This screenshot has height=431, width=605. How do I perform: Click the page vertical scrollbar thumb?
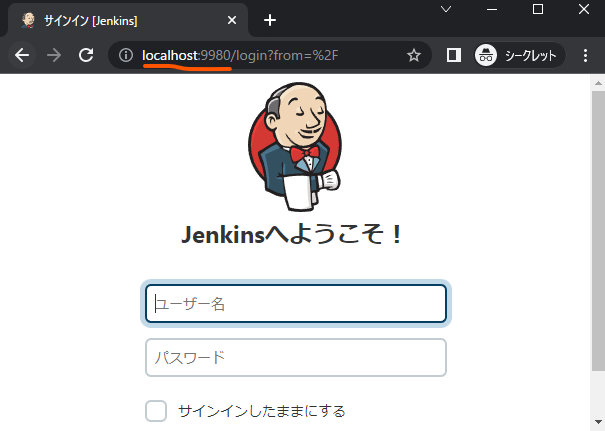pos(598,232)
